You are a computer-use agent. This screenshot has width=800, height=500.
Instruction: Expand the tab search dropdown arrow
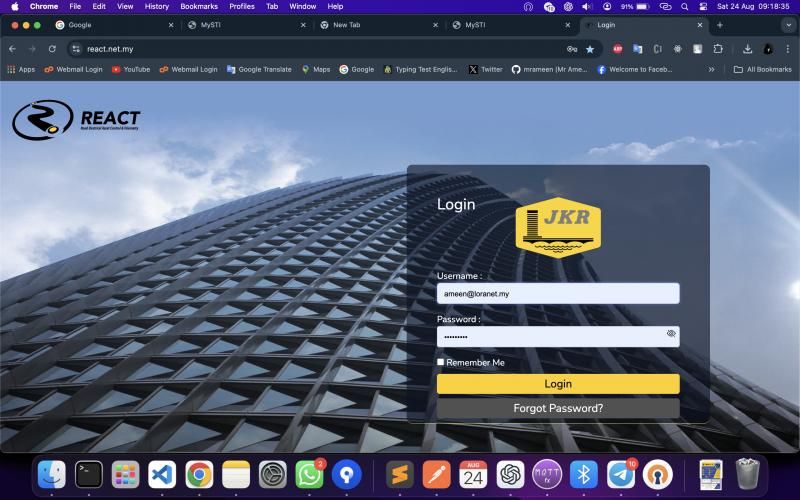coord(788,25)
